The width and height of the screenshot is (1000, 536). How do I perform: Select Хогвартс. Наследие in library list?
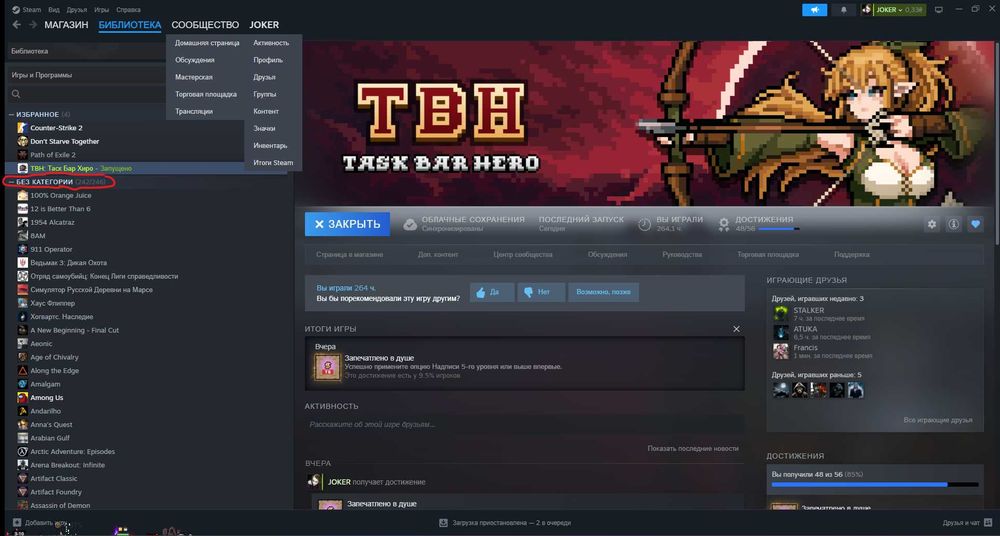coord(62,316)
